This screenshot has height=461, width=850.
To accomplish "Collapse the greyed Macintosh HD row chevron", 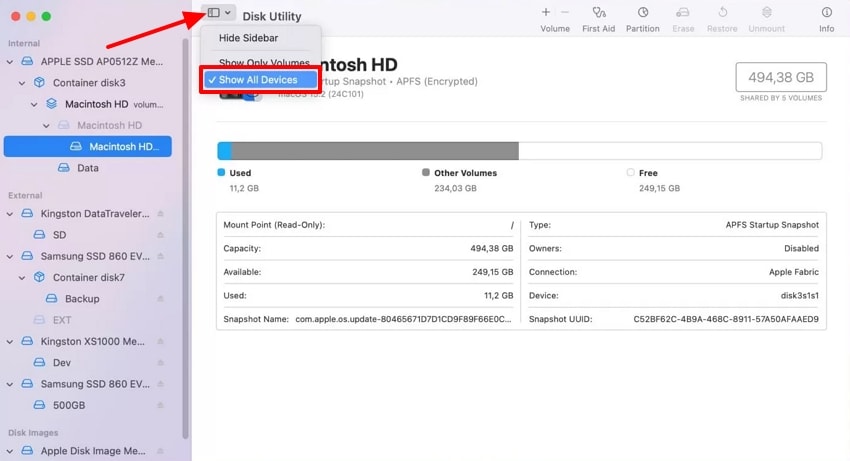I will (46, 126).
